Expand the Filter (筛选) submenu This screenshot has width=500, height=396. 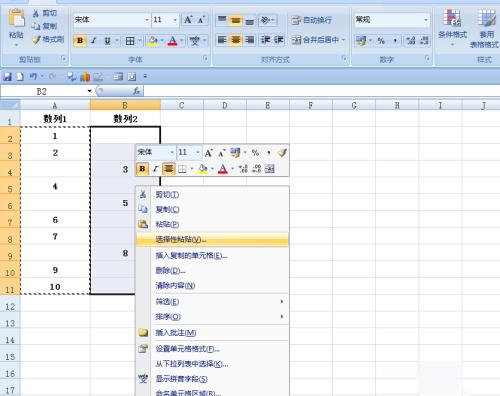[x=212, y=301]
